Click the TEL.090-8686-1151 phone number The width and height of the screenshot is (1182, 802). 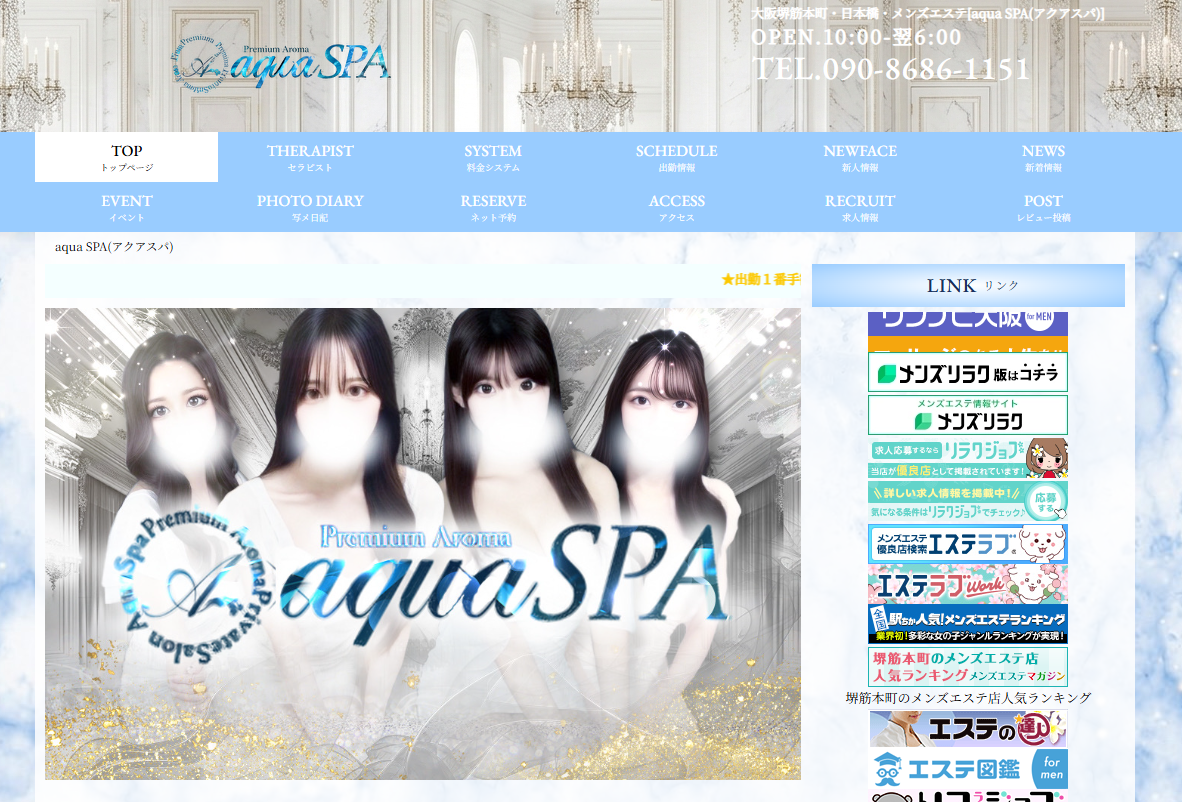[891, 69]
